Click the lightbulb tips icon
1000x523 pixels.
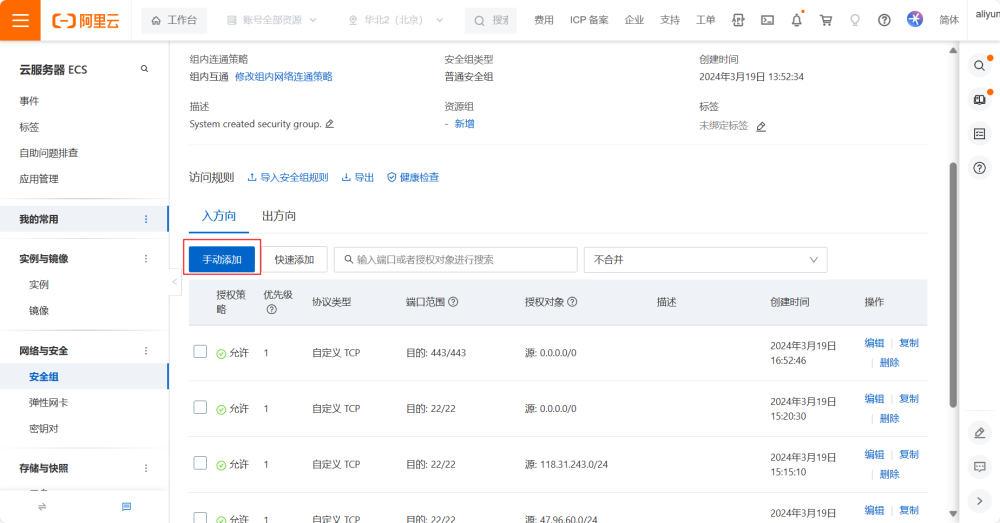pos(855,20)
